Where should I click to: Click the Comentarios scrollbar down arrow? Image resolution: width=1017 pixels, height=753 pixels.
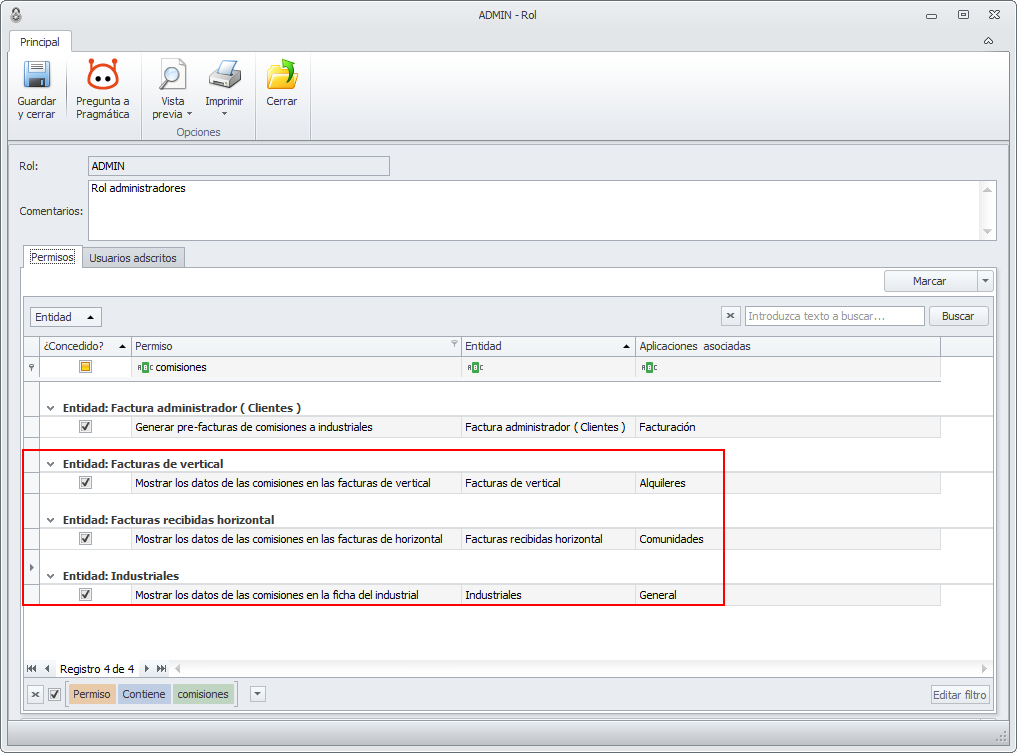coord(988,232)
